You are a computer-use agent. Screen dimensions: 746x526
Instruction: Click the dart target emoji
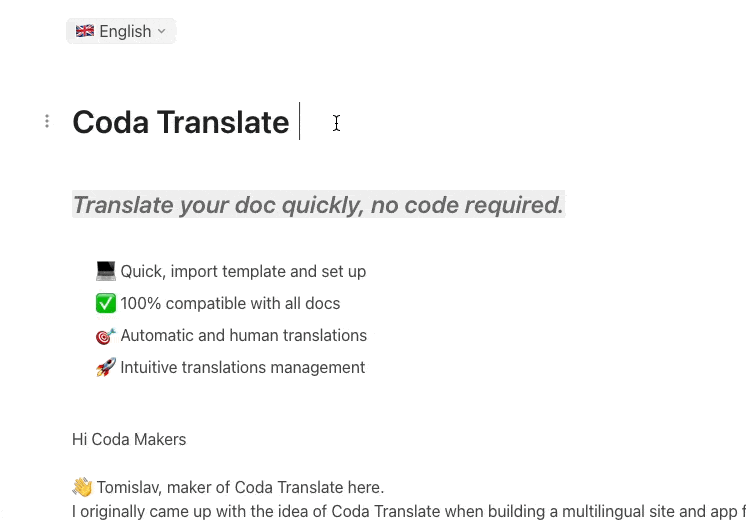106,336
